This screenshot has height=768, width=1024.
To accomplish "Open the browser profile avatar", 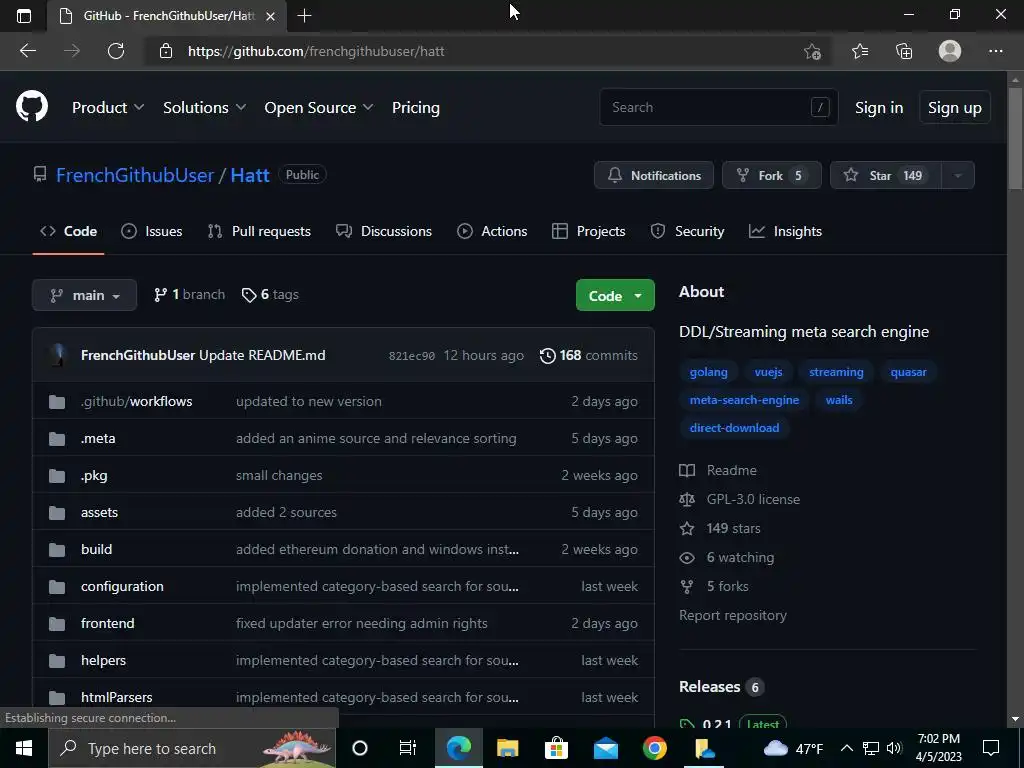I will tap(950, 51).
